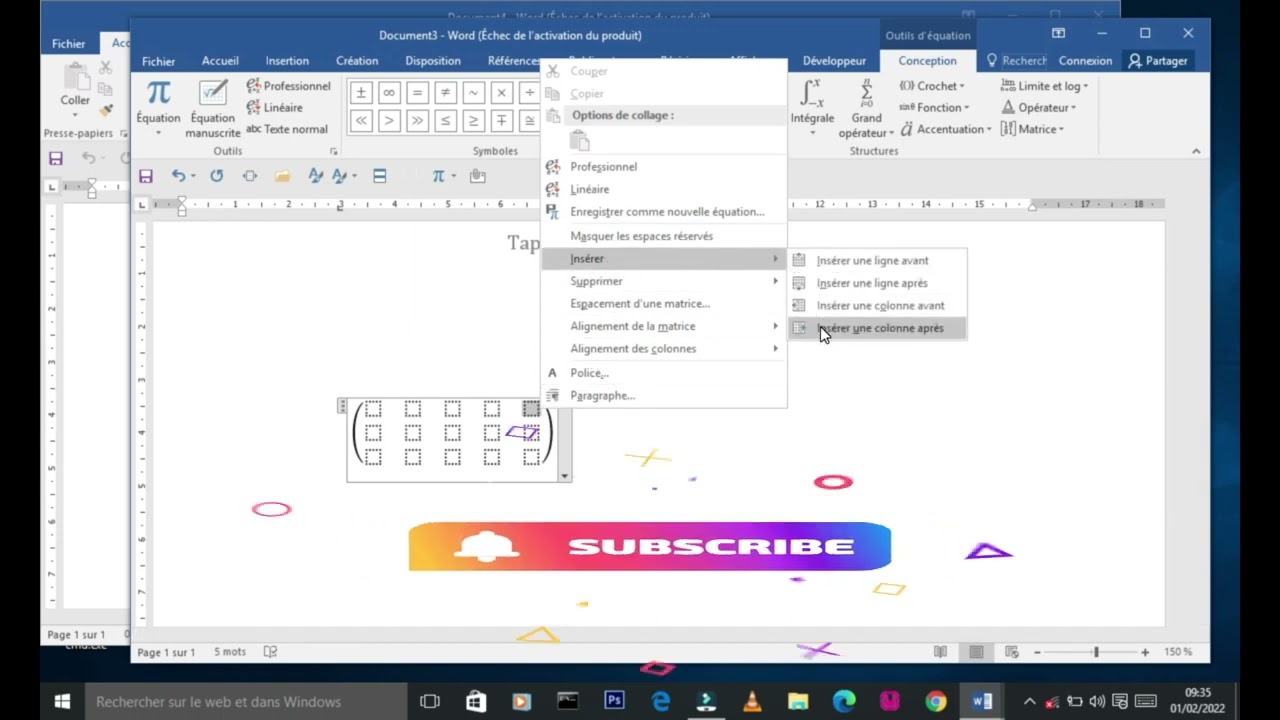This screenshot has height=720, width=1280.
Task: Expand the Grand opérateur dropdown
Action: point(866,108)
